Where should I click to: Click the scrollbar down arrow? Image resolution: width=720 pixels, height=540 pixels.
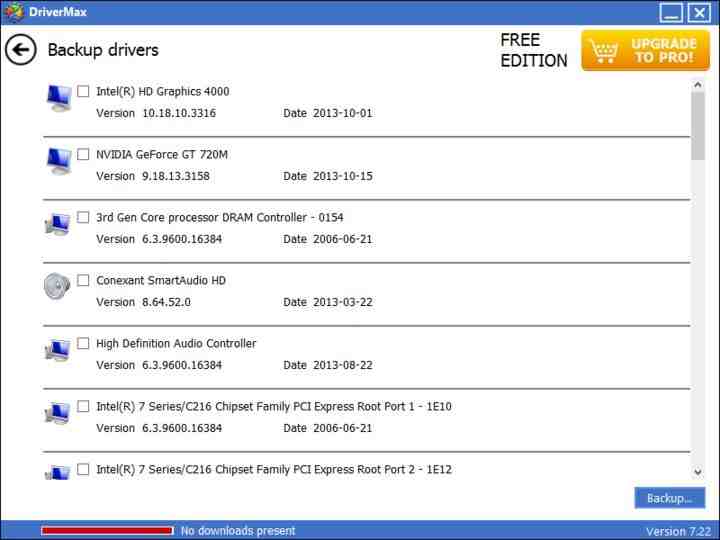tap(698, 472)
